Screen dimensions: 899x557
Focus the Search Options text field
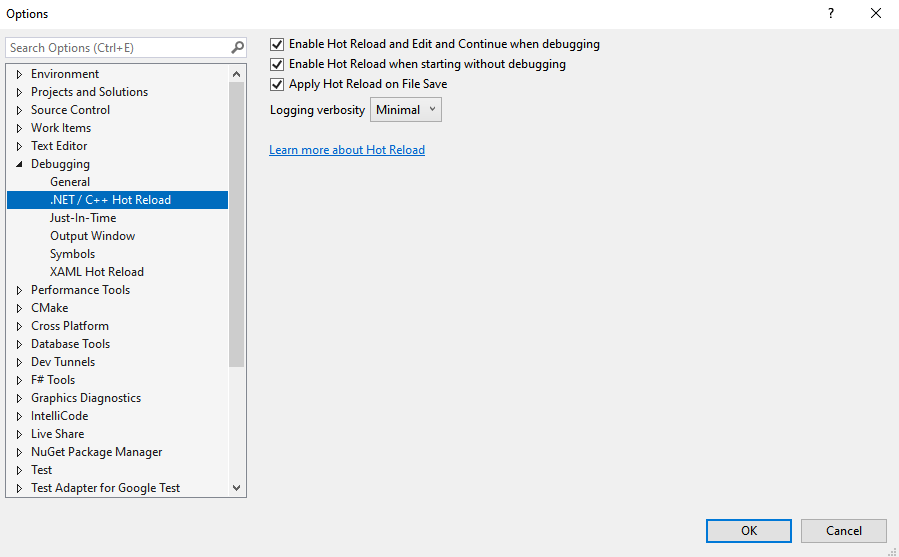point(115,48)
